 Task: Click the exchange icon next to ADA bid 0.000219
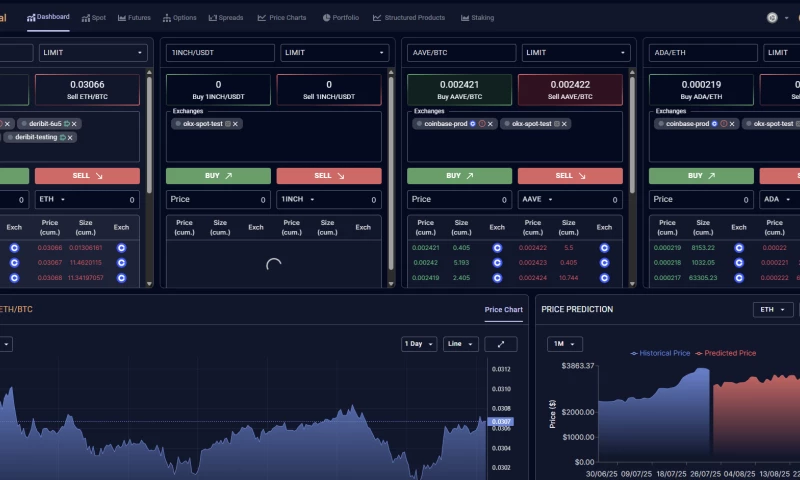(x=739, y=248)
